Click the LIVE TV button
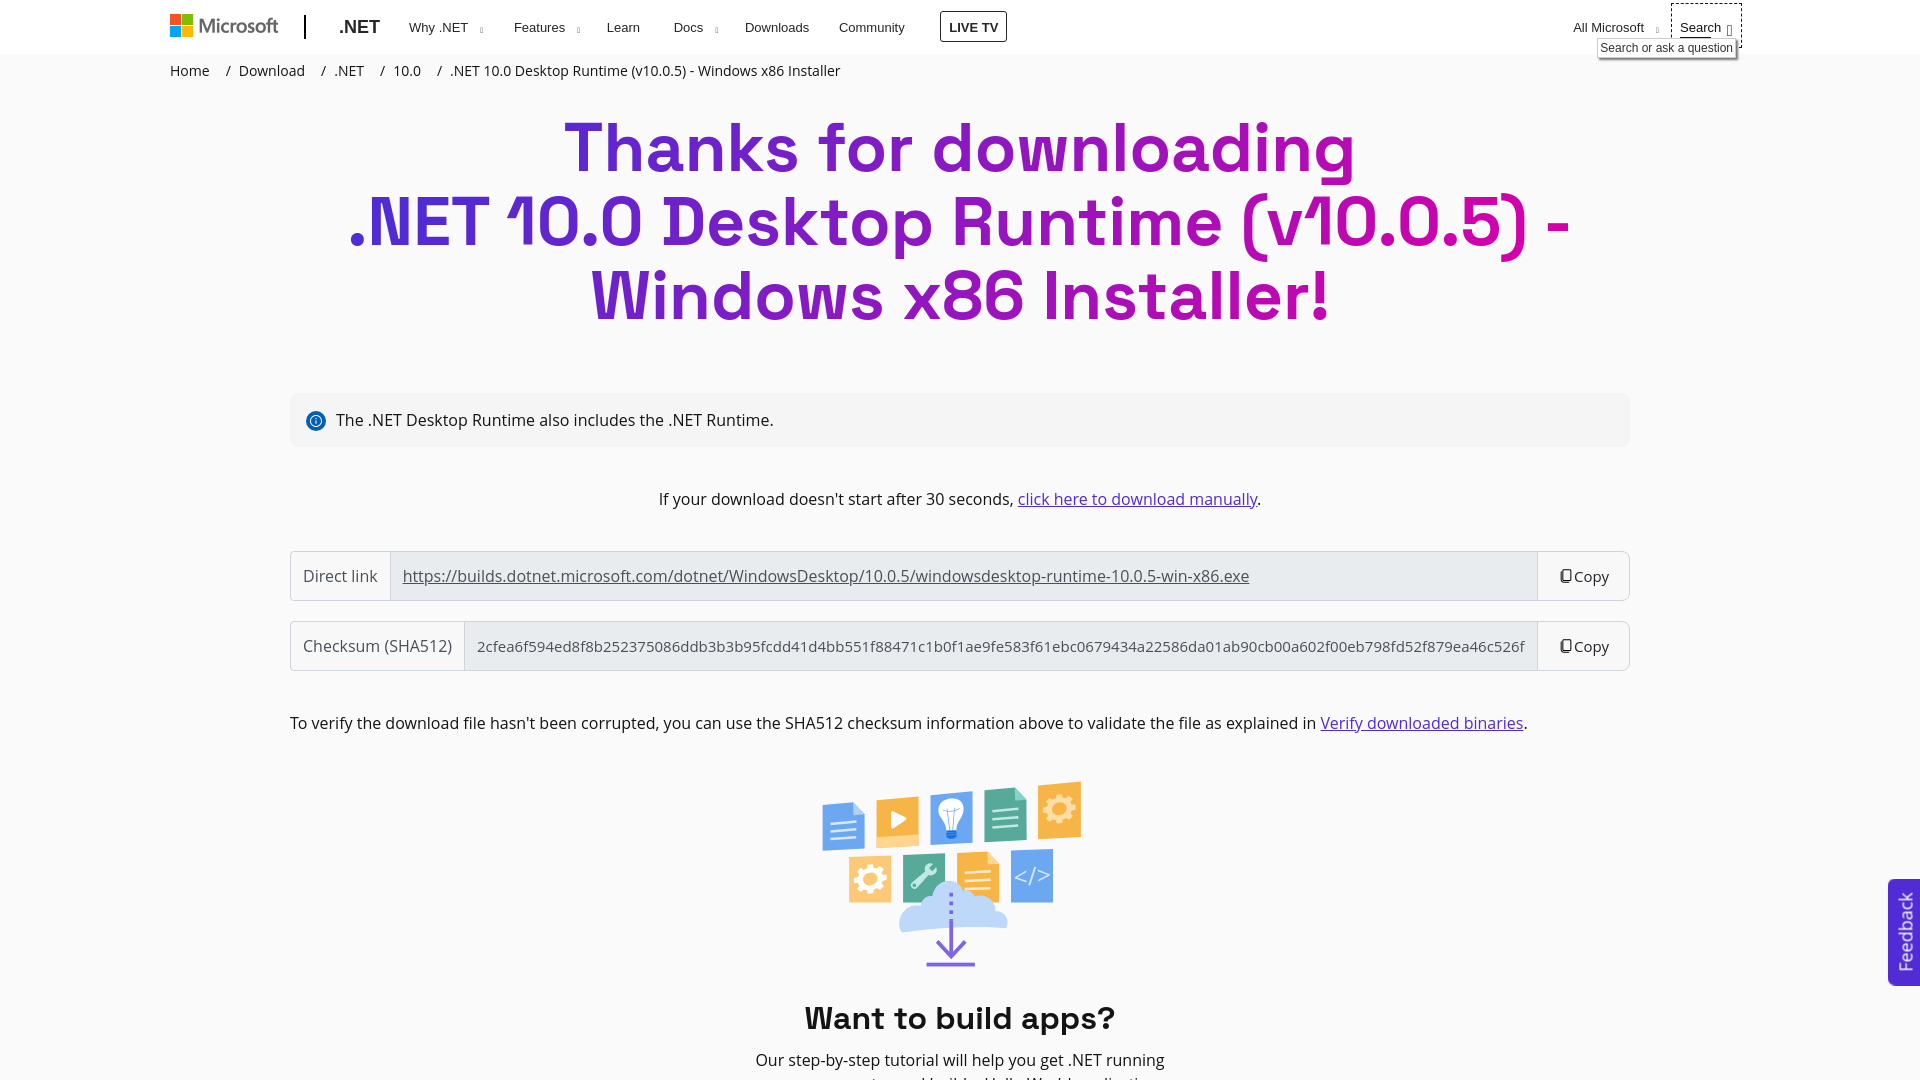Image resolution: width=1920 pixels, height=1080 pixels. (x=973, y=27)
